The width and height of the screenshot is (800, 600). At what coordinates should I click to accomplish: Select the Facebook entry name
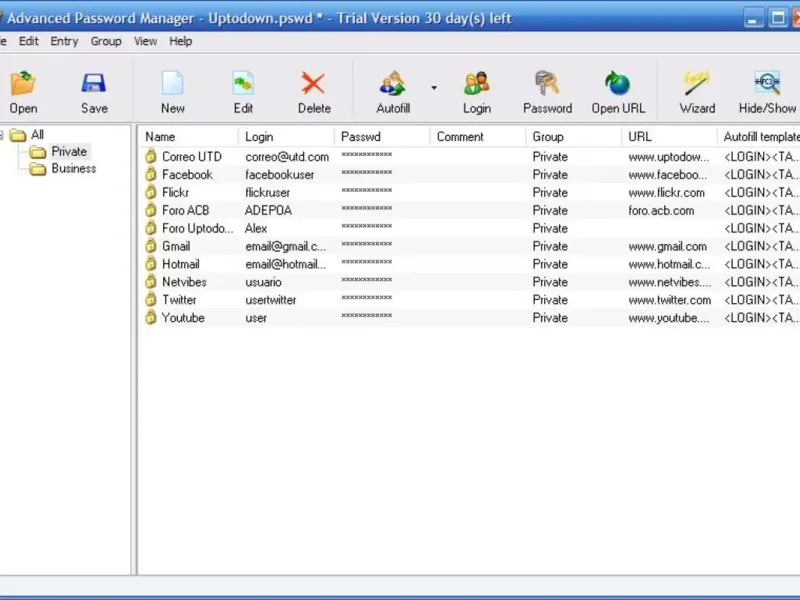pyautogui.click(x=187, y=174)
